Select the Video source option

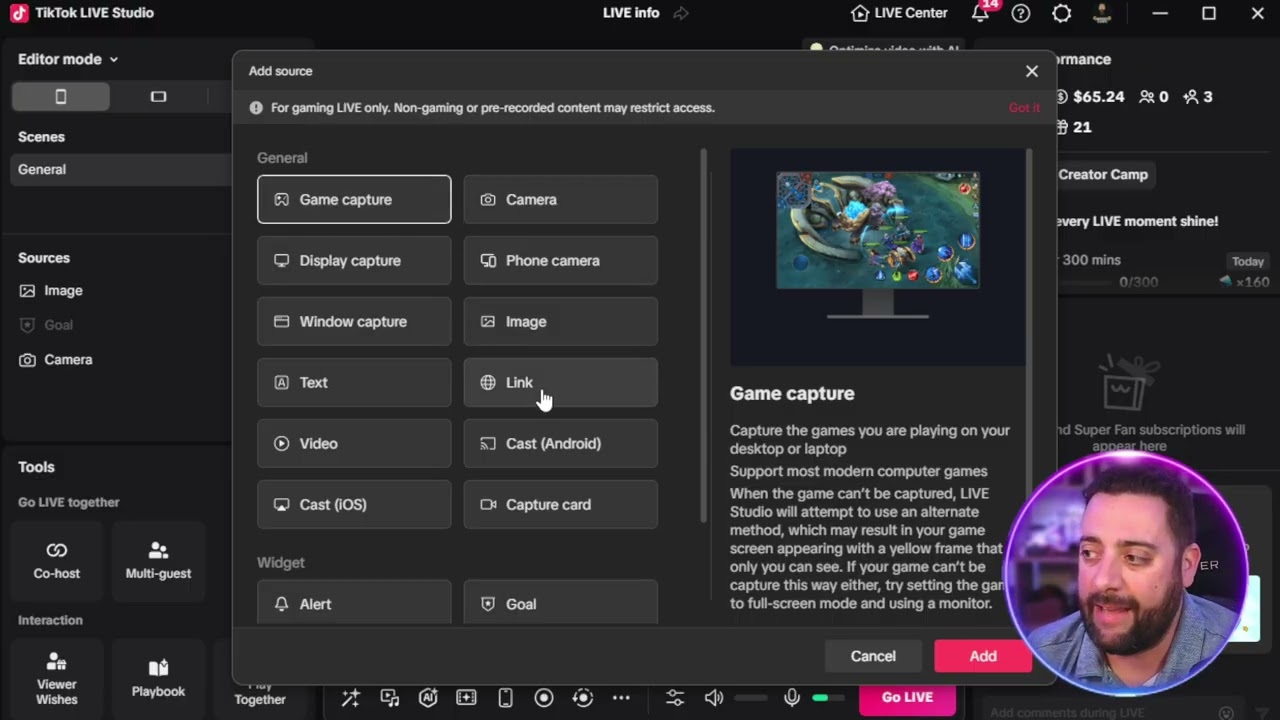coord(354,443)
